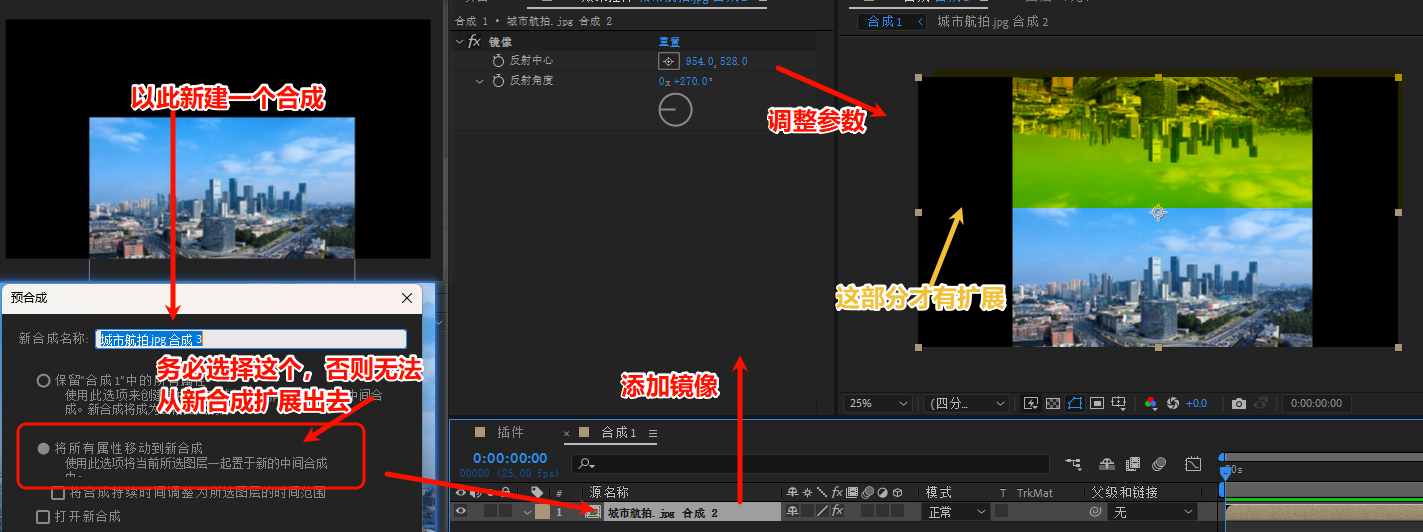Expand the 城市航拍.jpg 合成 2 layer twirl
This screenshot has width=1423, height=532.
[x=527, y=512]
